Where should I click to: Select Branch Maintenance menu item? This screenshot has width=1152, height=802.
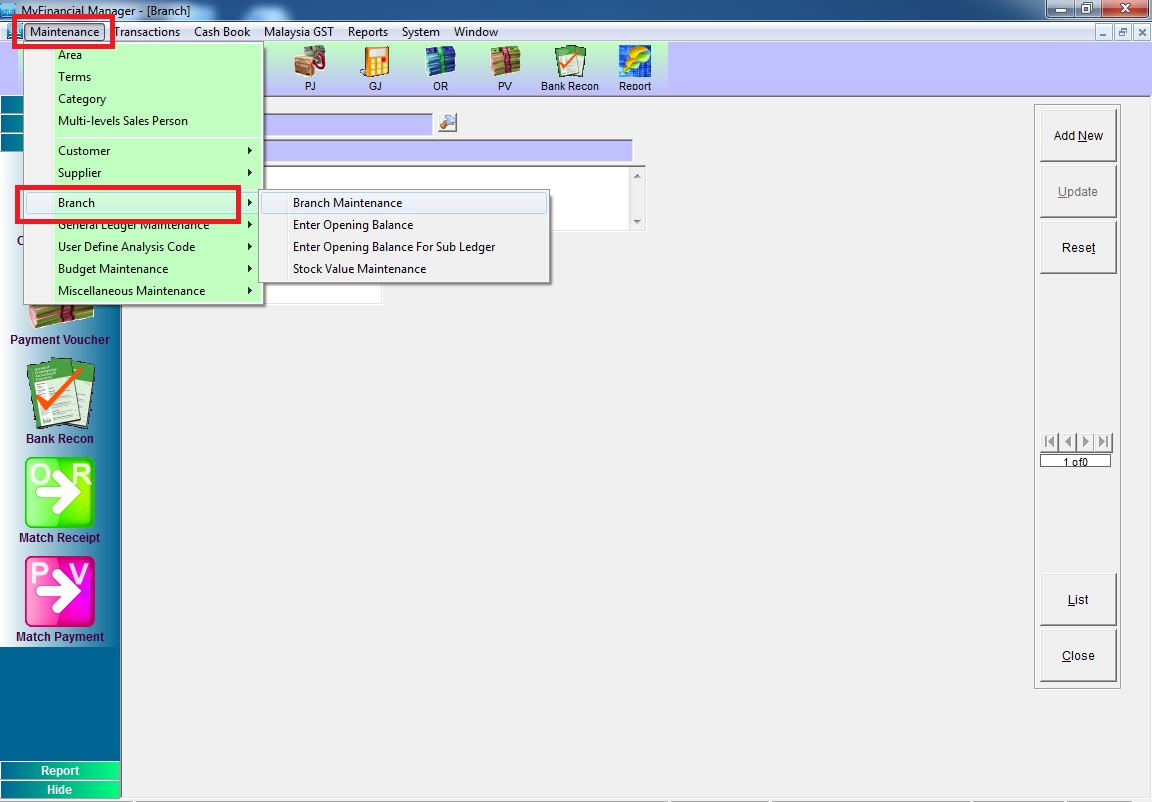[347, 203]
